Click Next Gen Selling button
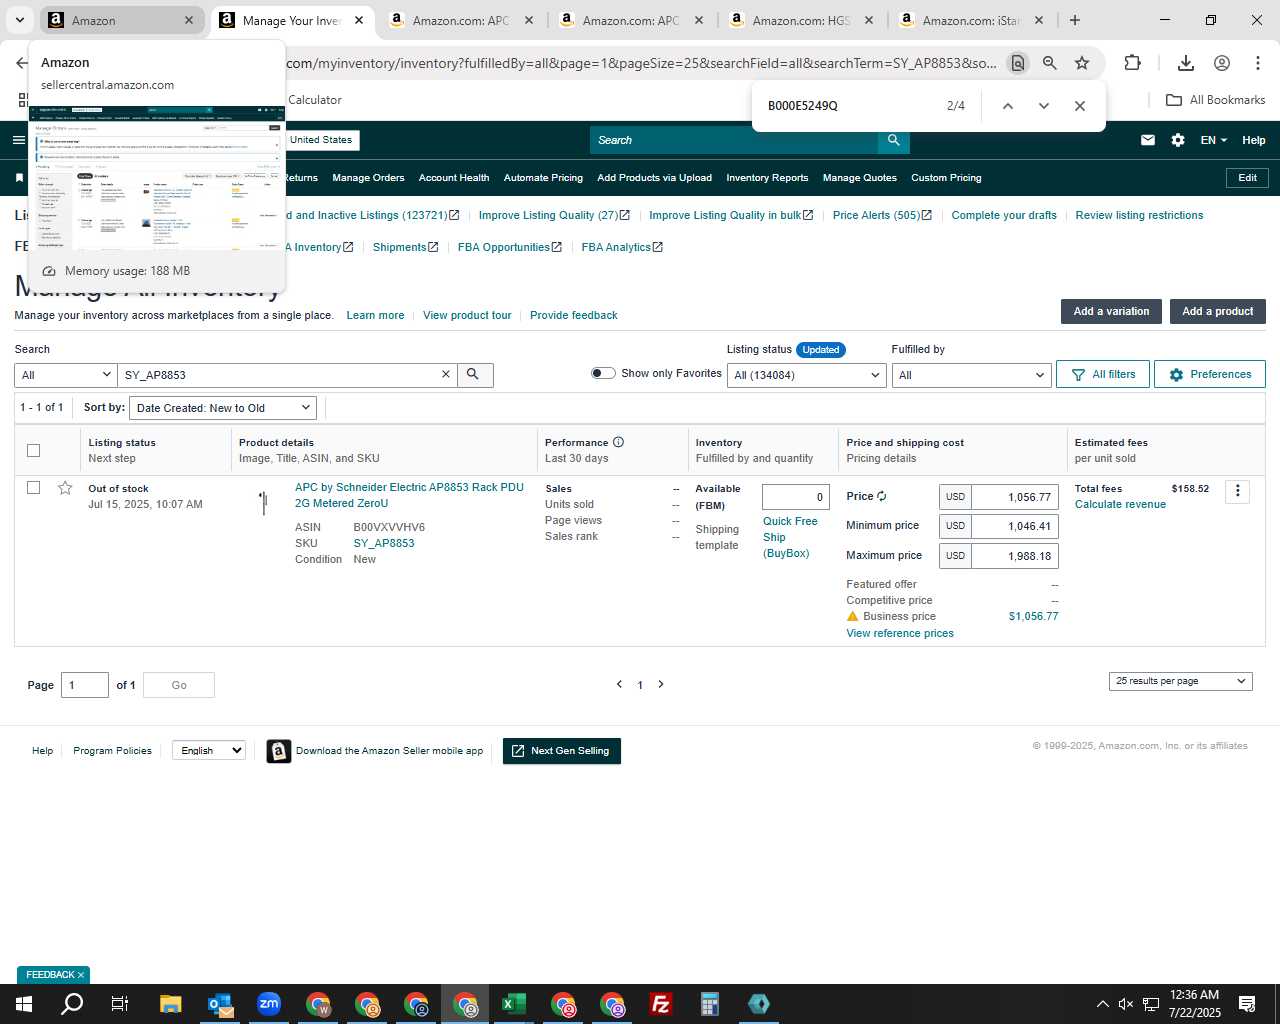 click(x=562, y=751)
